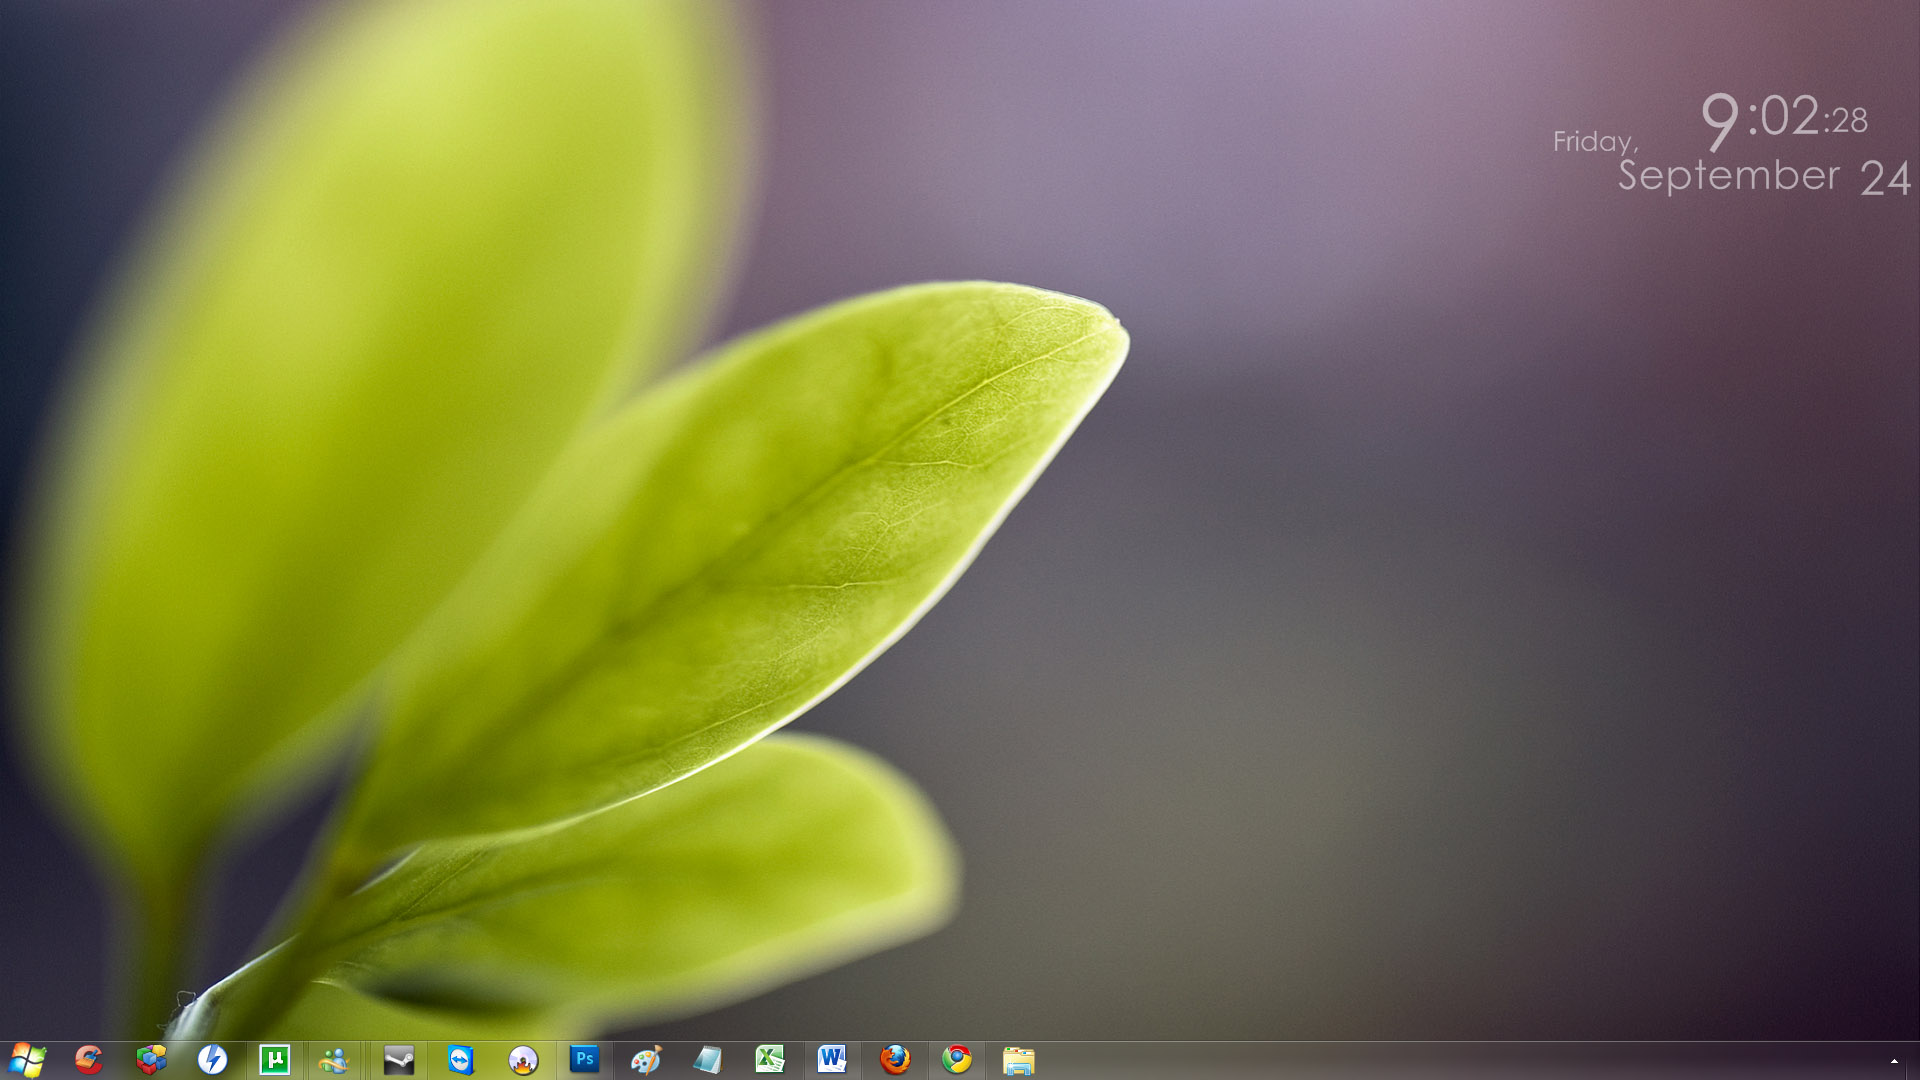Open Windows Explorer folder icon
This screenshot has width=1920, height=1080.
point(1018,1059)
